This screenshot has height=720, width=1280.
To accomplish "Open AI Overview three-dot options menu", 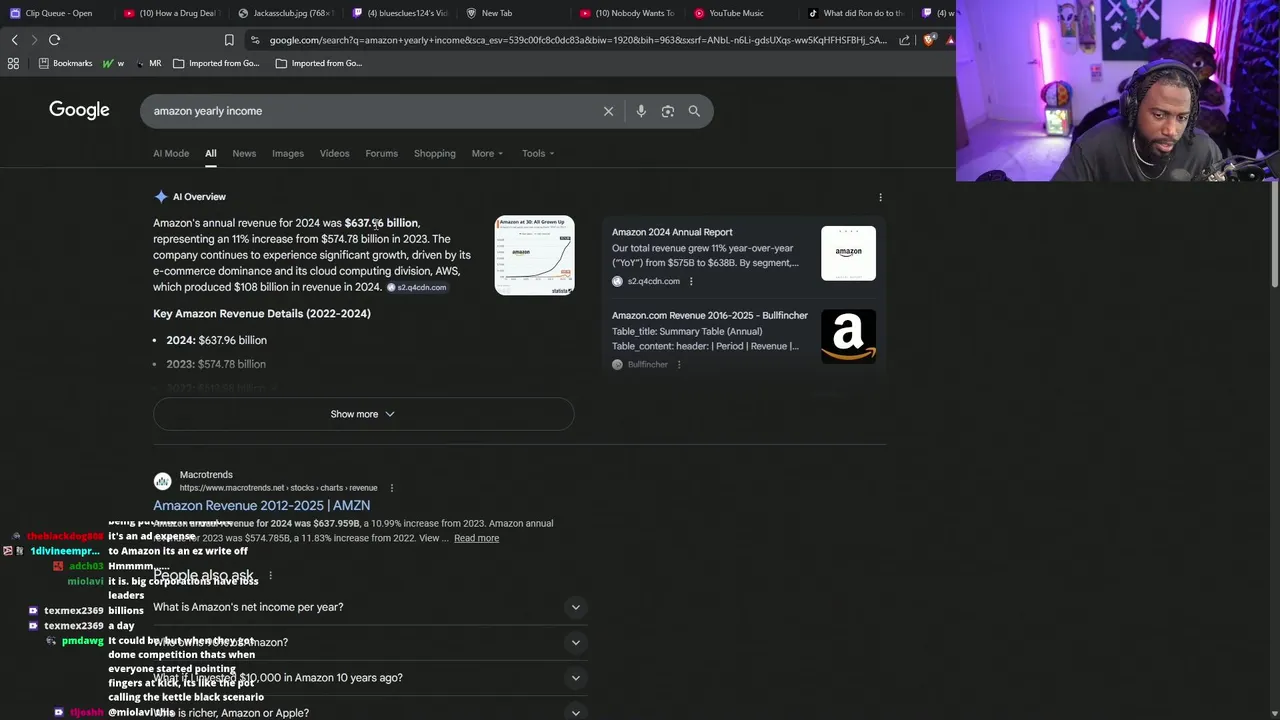I will 880,197.
